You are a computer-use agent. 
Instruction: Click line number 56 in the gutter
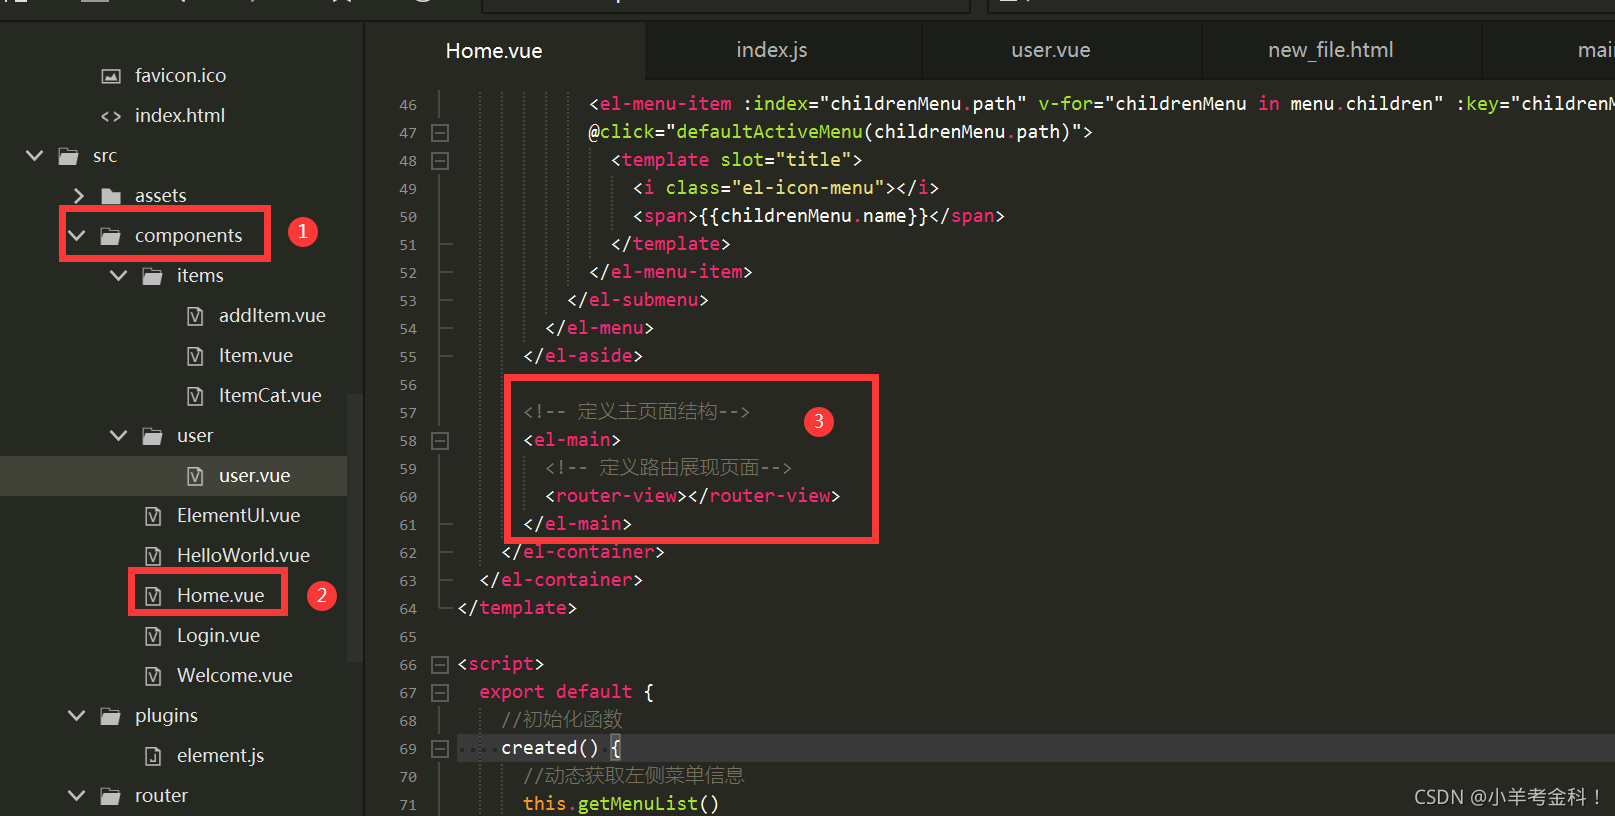tap(408, 385)
